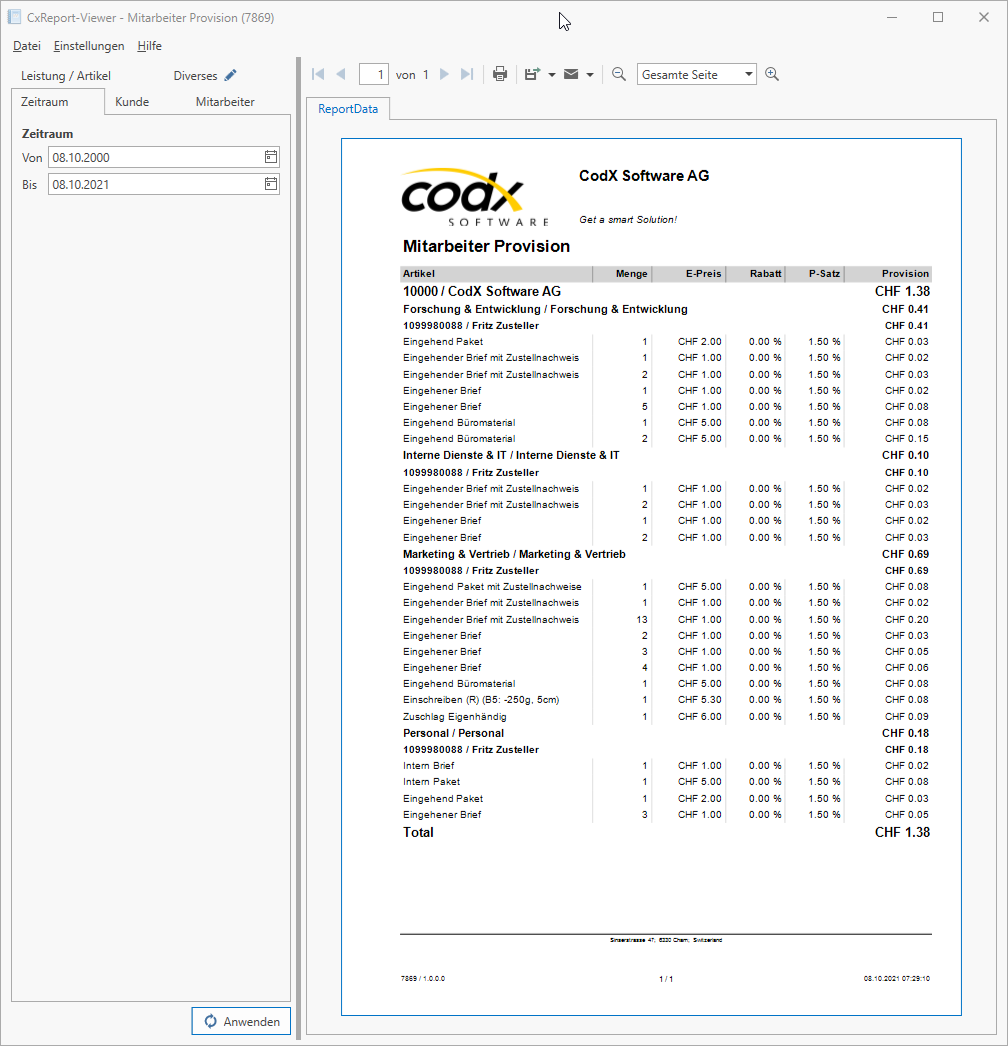Click the Anwenden button
The height and width of the screenshot is (1046, 1008).
coord(241,1021)
